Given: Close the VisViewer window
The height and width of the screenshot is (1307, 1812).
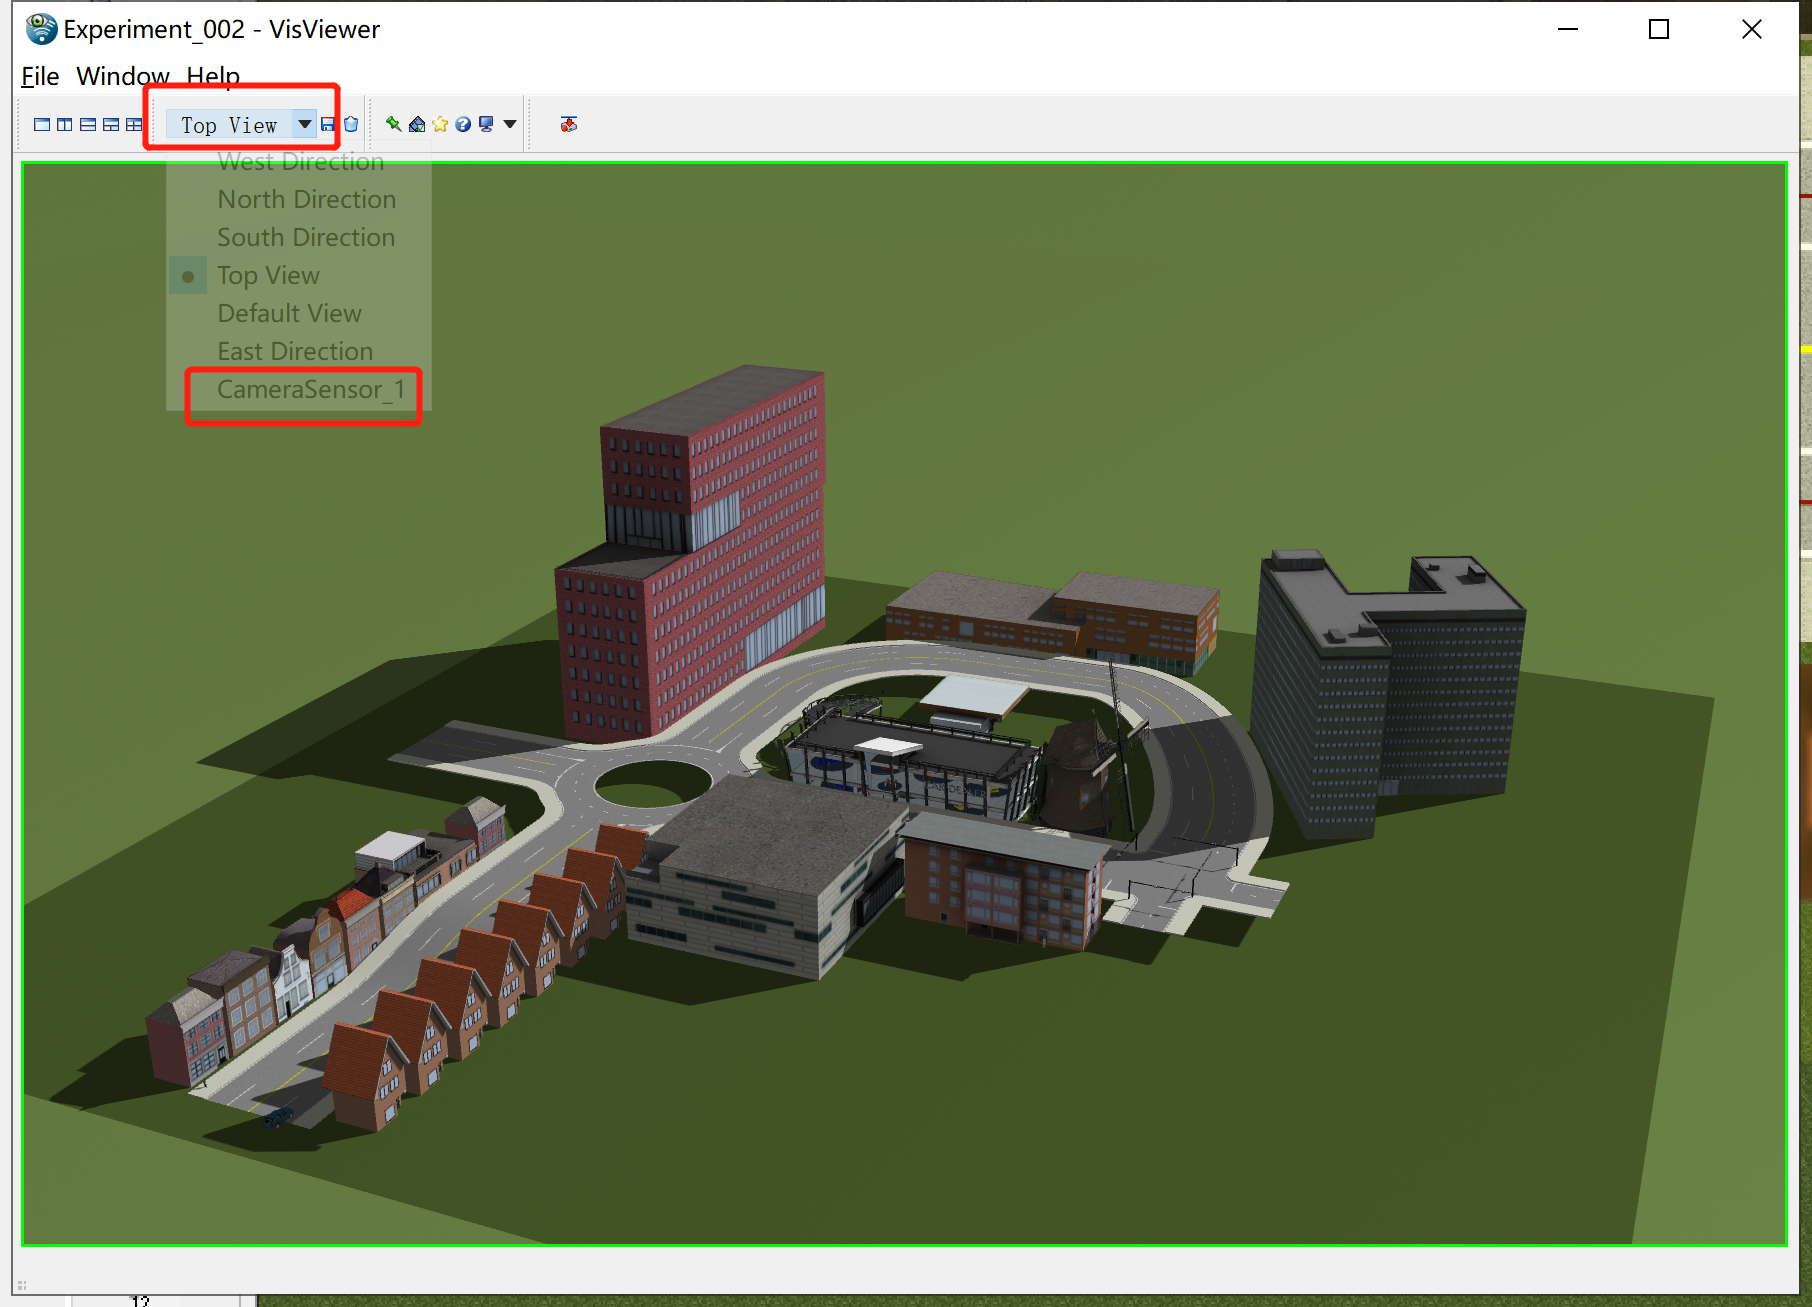Looking at the screenshot, I should pos(1752,29).
